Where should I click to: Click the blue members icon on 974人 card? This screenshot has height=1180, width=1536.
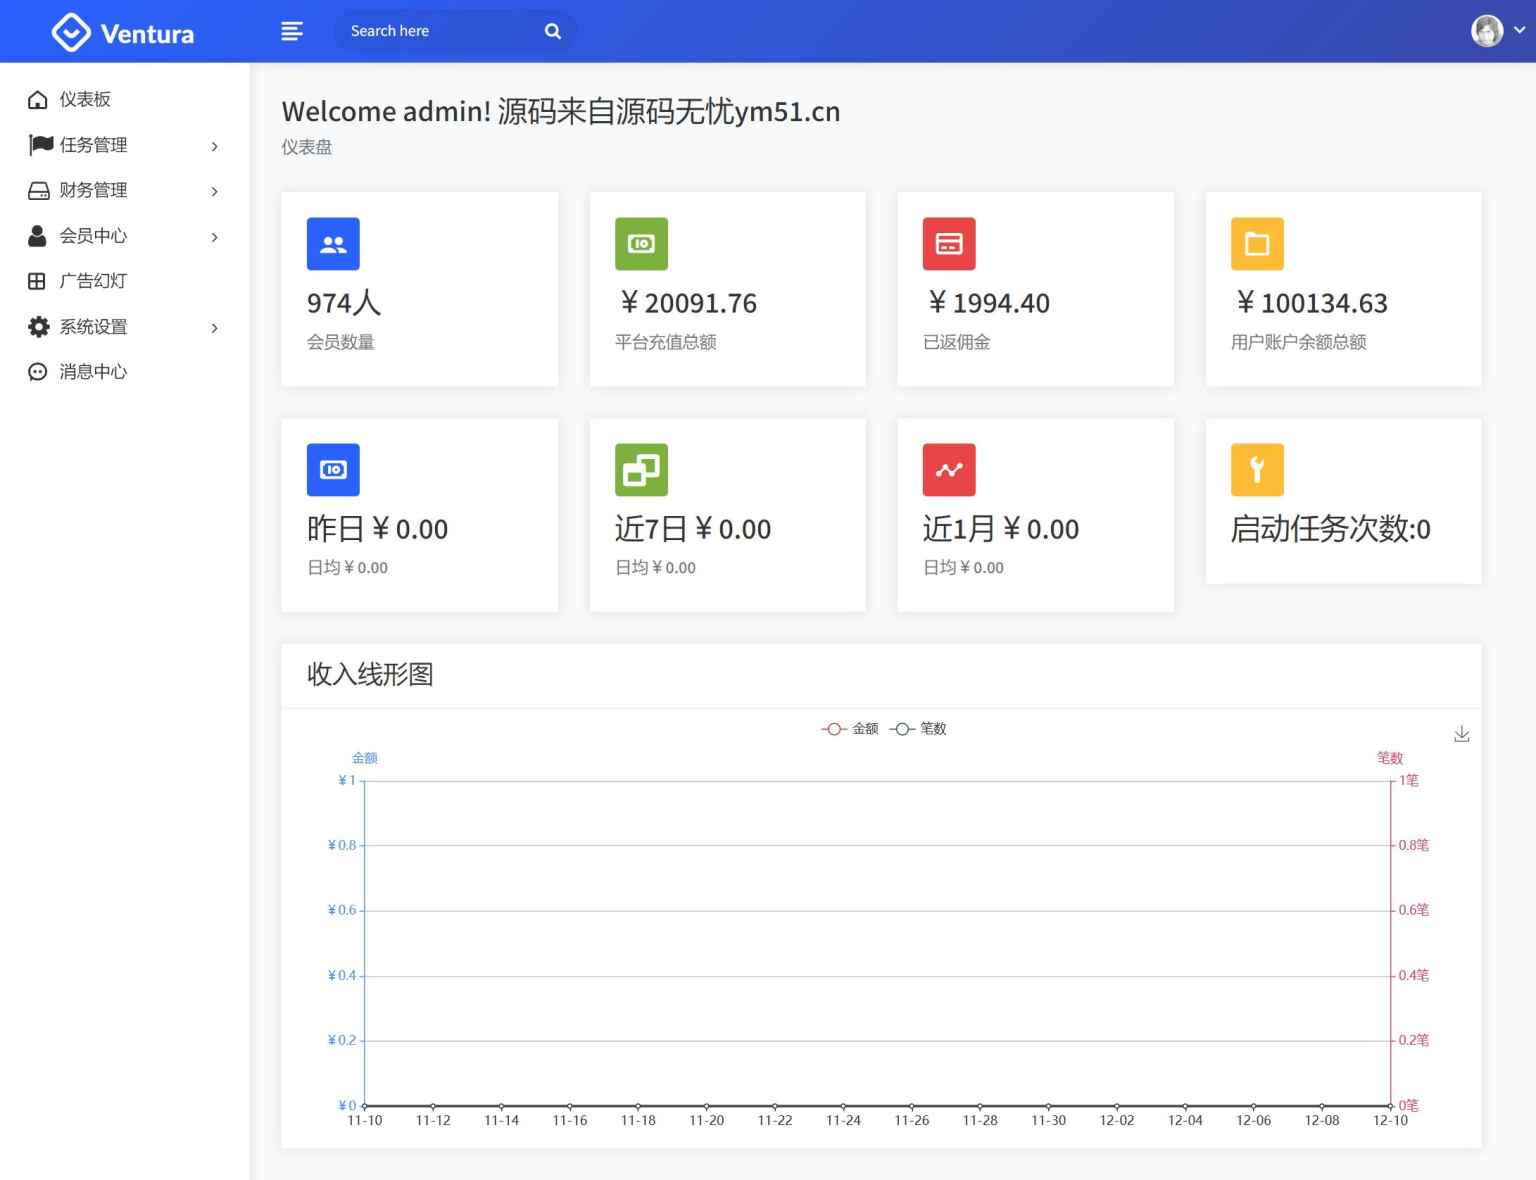click(x=333, y=243)
